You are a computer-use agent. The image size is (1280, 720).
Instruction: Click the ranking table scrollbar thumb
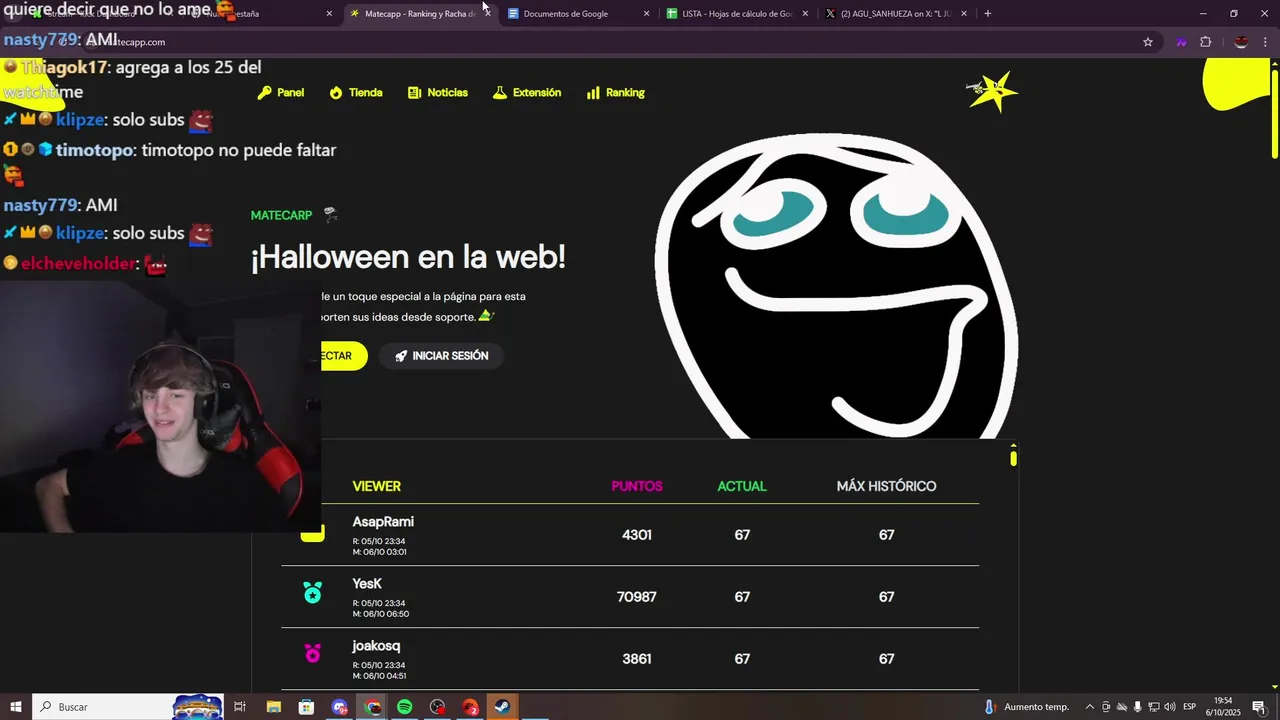tap(1013, 457)
